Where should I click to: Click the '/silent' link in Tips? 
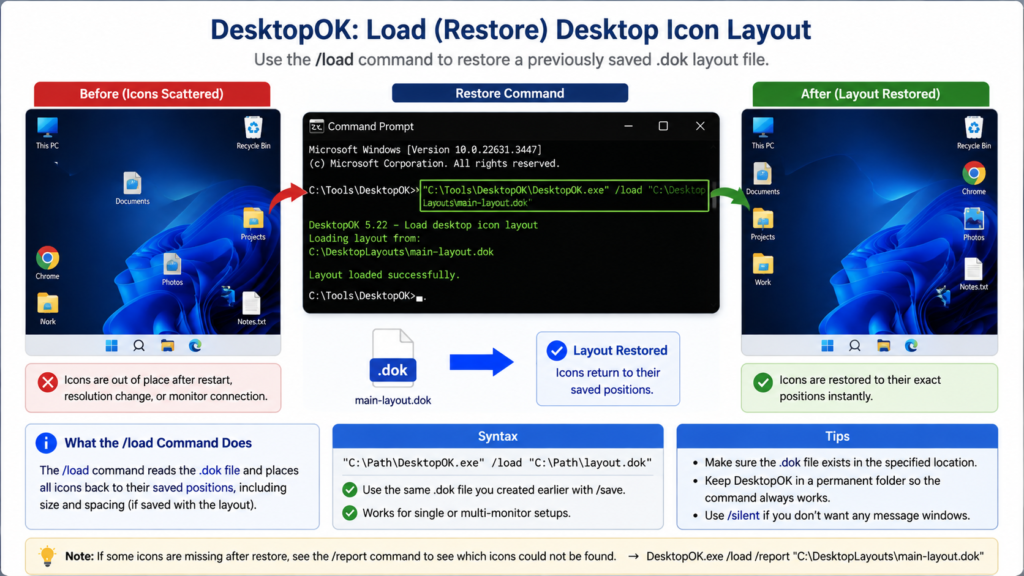(743, 515)
